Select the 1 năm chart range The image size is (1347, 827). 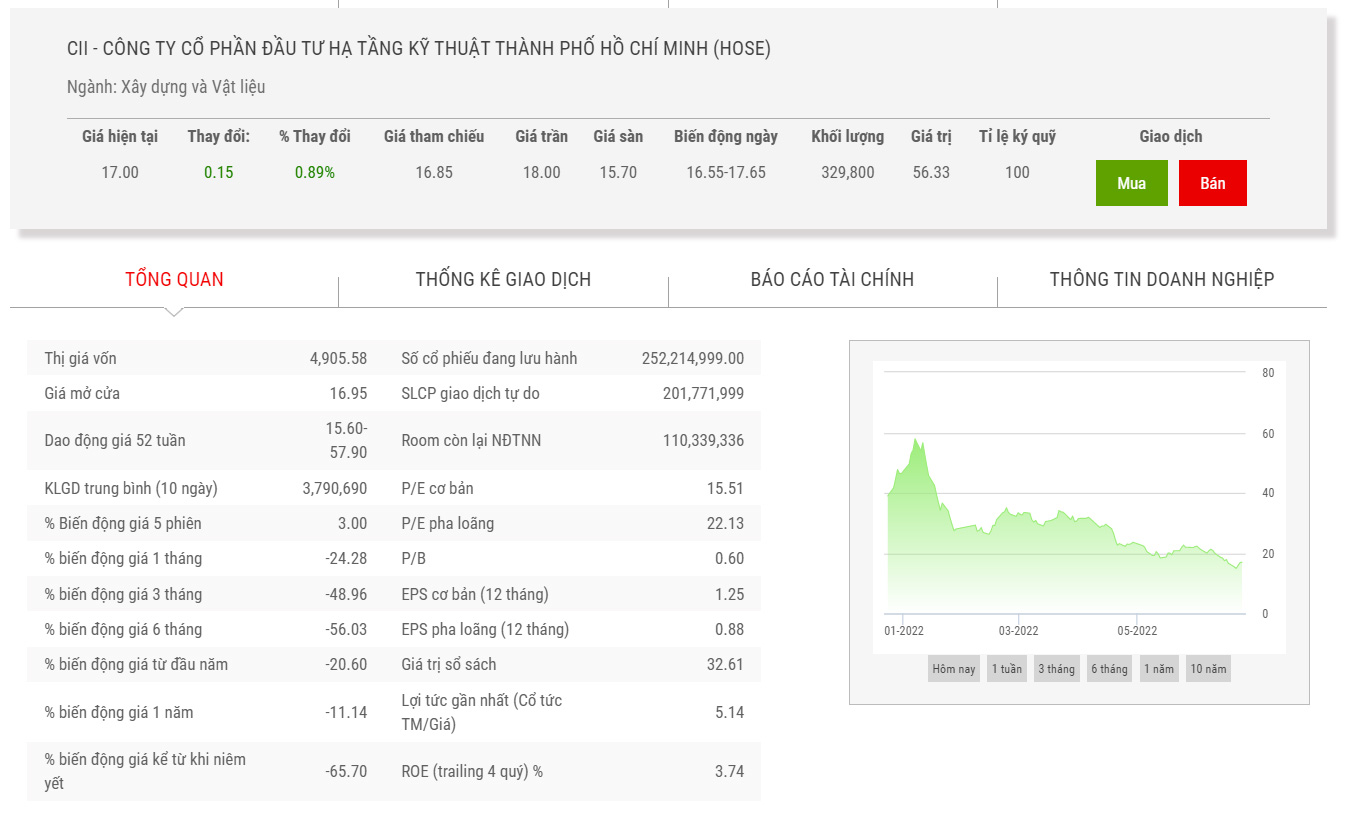(1159, 669)
